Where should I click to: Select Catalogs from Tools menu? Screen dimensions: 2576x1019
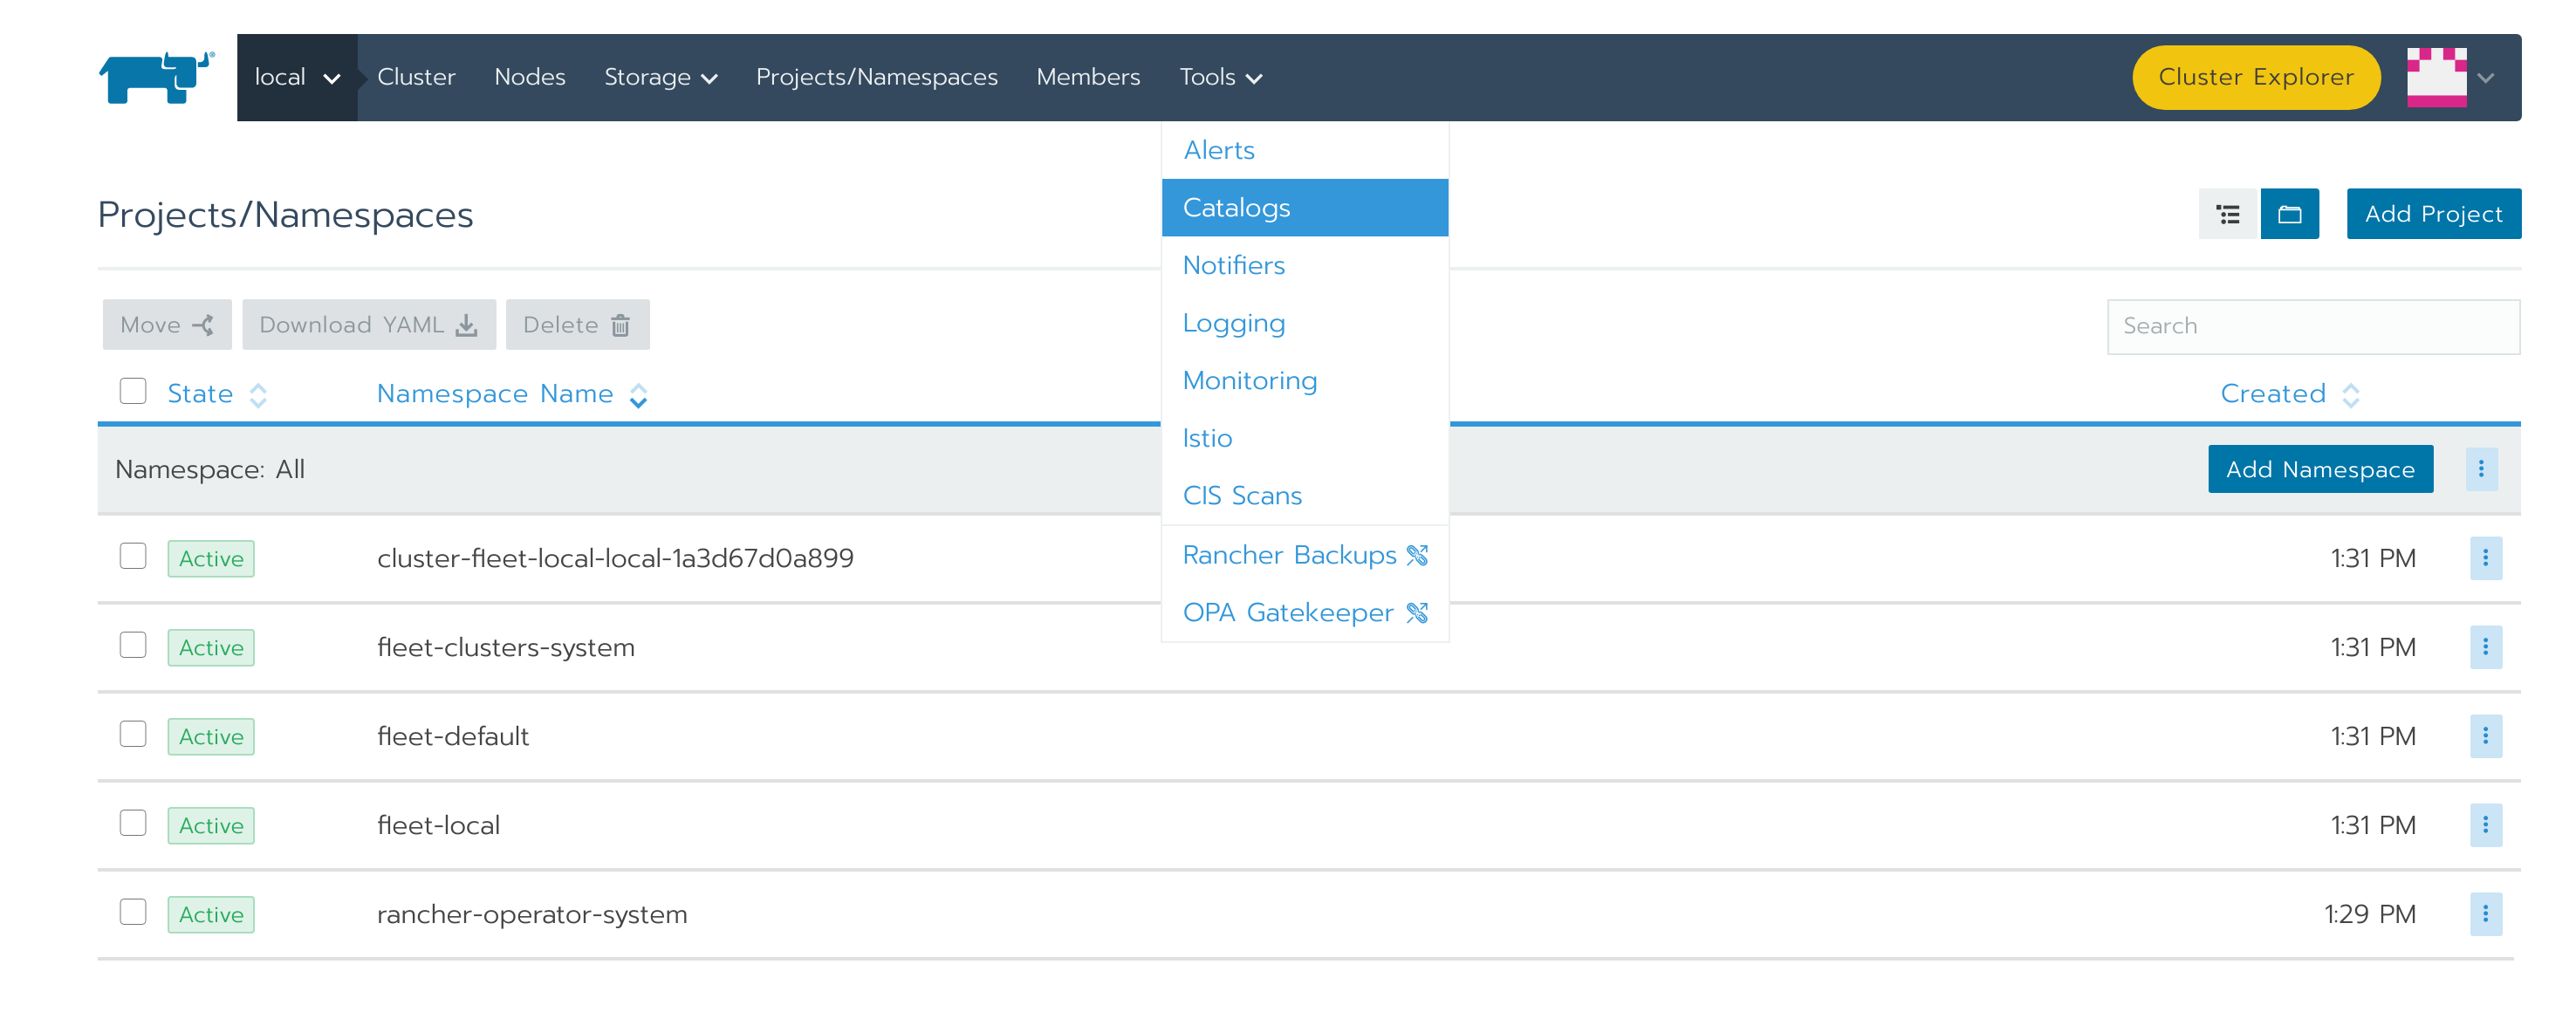(x=1236, y=208)
